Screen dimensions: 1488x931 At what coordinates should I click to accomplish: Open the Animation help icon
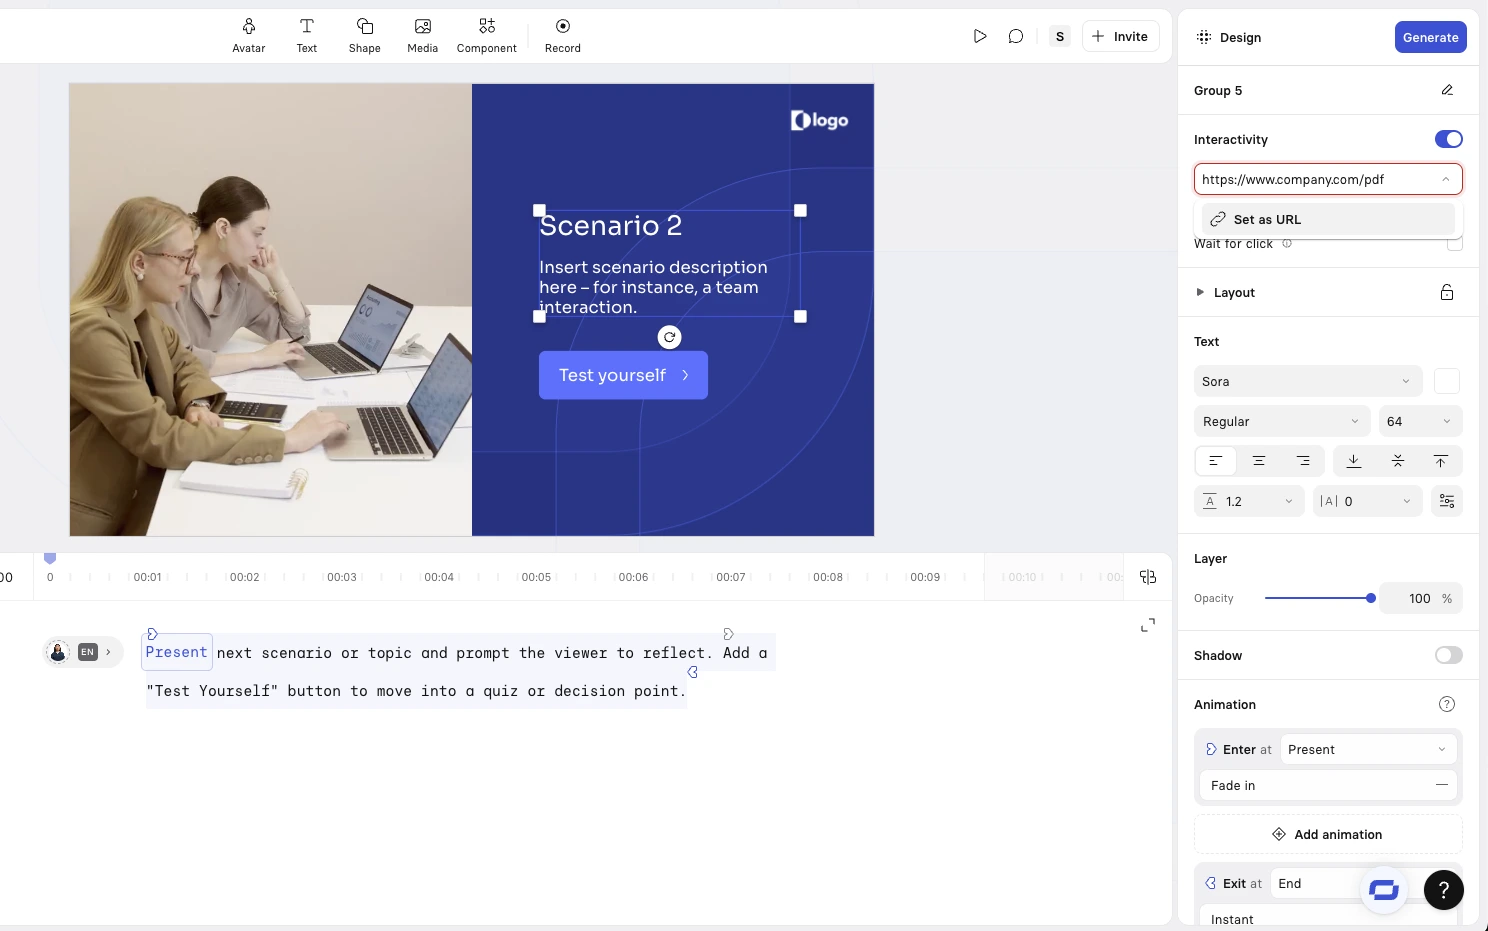(x=1447, y=704)
